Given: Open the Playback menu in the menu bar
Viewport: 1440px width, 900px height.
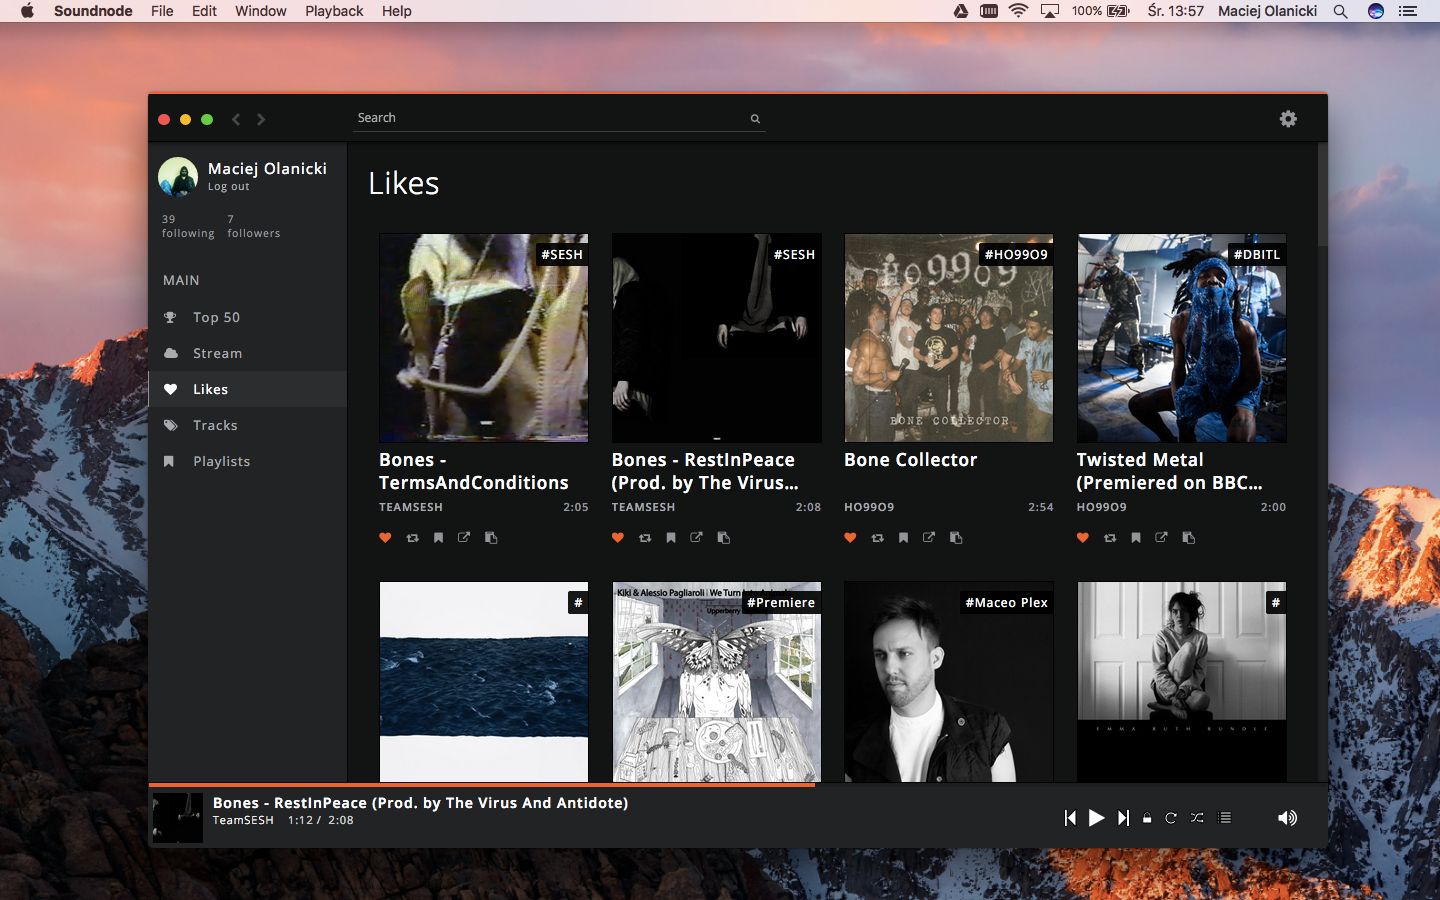Looking at the screenshot, I should coord(334,11).
